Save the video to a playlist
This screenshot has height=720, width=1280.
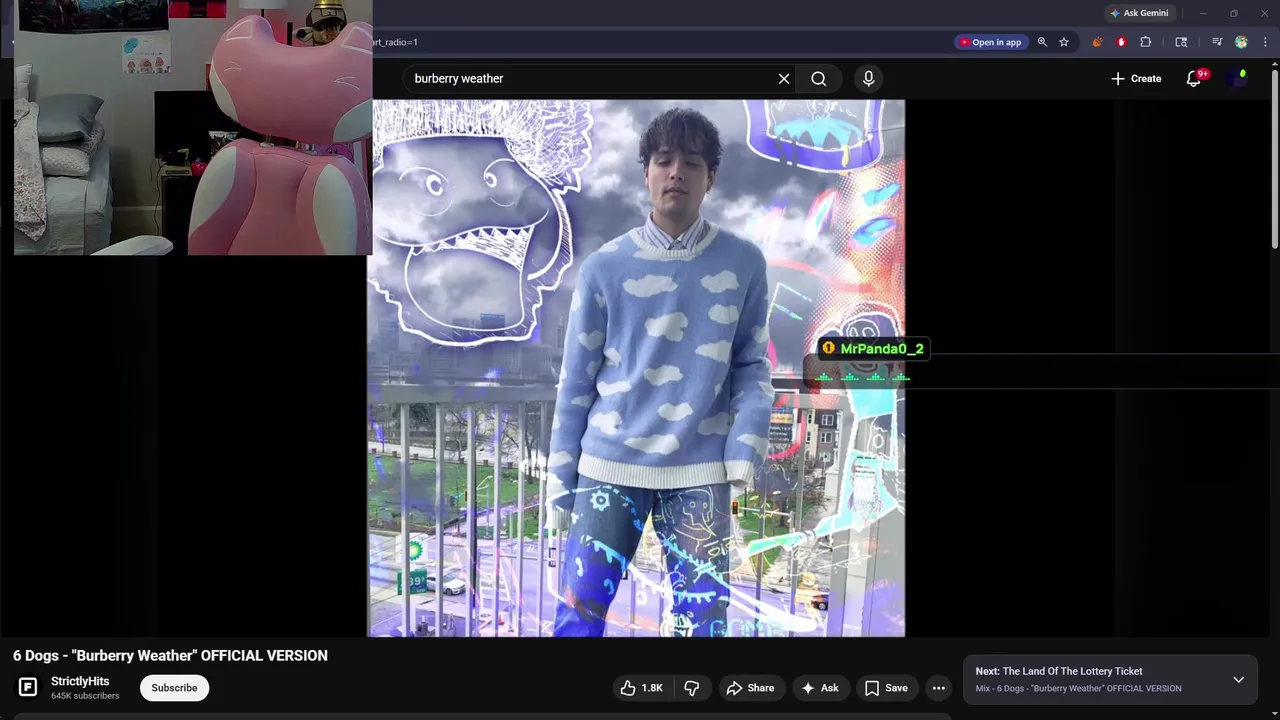click(886, 688)
